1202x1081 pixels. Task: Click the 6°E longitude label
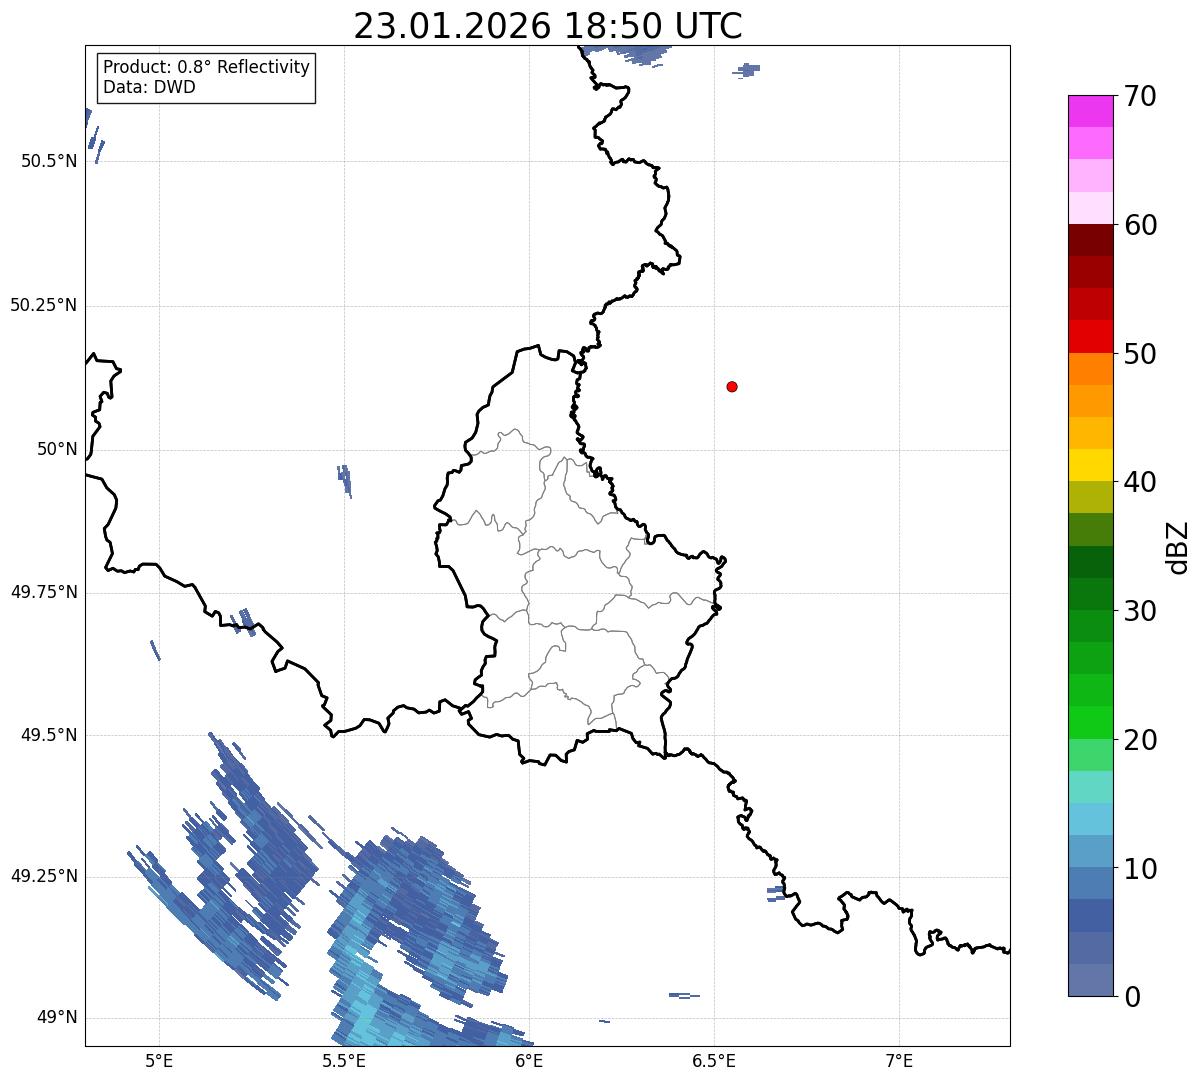(529, 1060)
